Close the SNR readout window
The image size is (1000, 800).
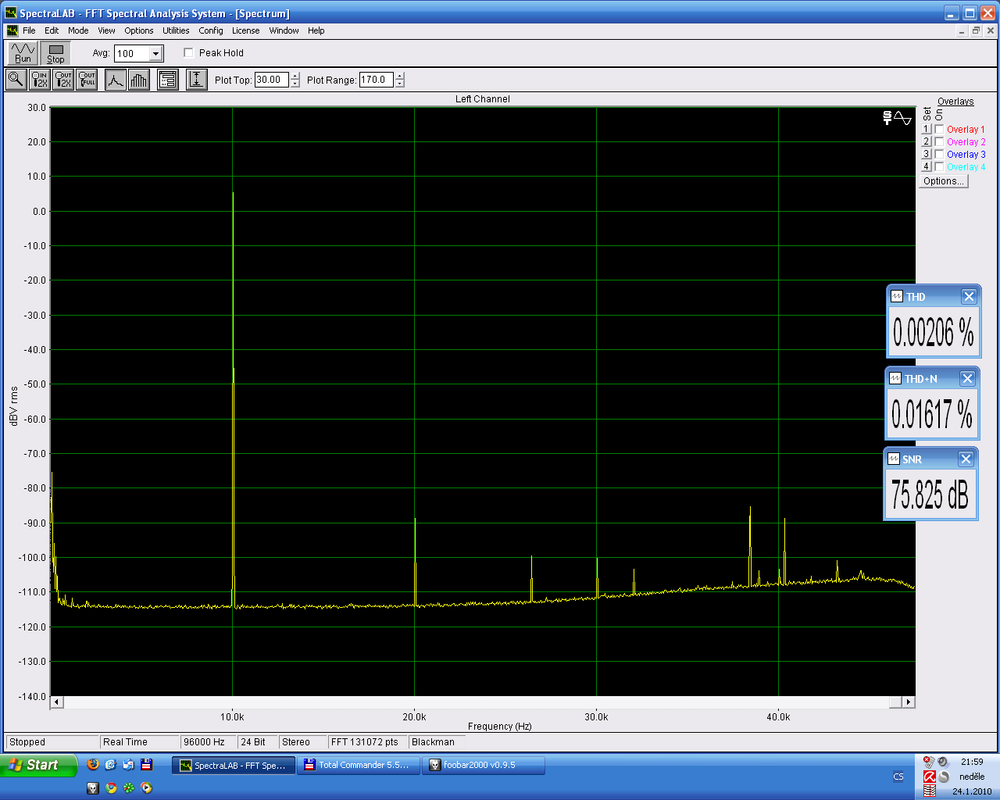966,459
